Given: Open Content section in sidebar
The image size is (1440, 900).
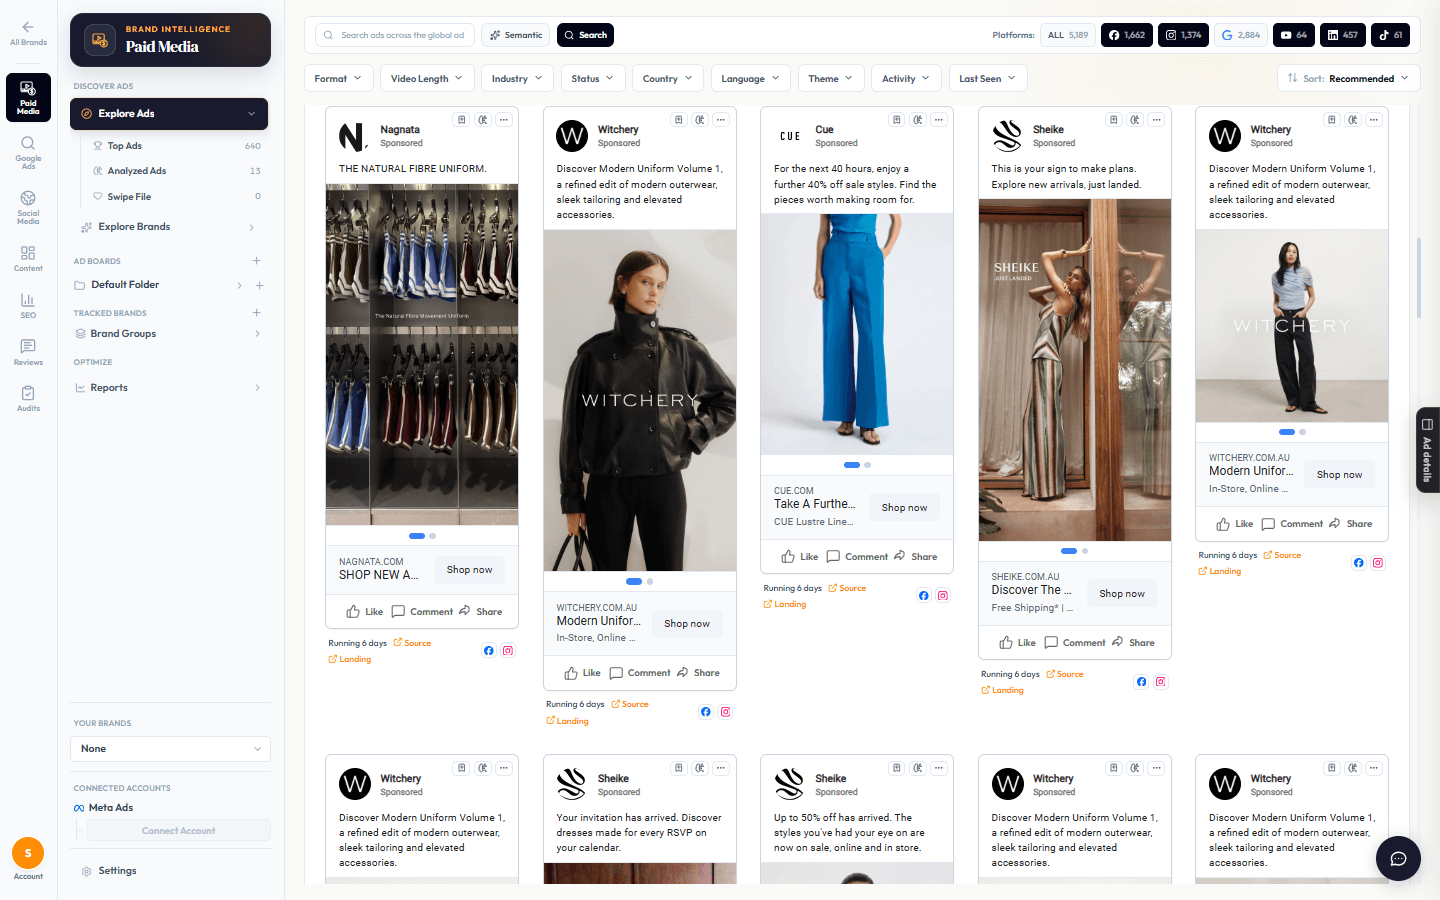Looking at the screenshot, I should 28,259.
